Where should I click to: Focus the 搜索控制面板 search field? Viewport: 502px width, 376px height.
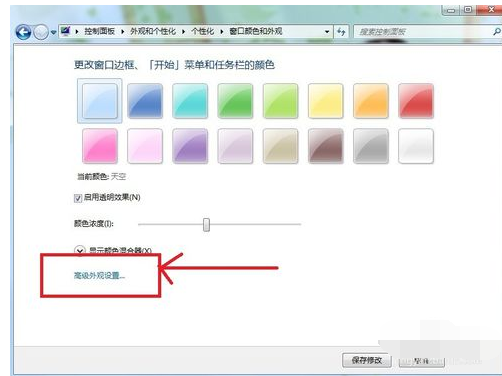423,32
